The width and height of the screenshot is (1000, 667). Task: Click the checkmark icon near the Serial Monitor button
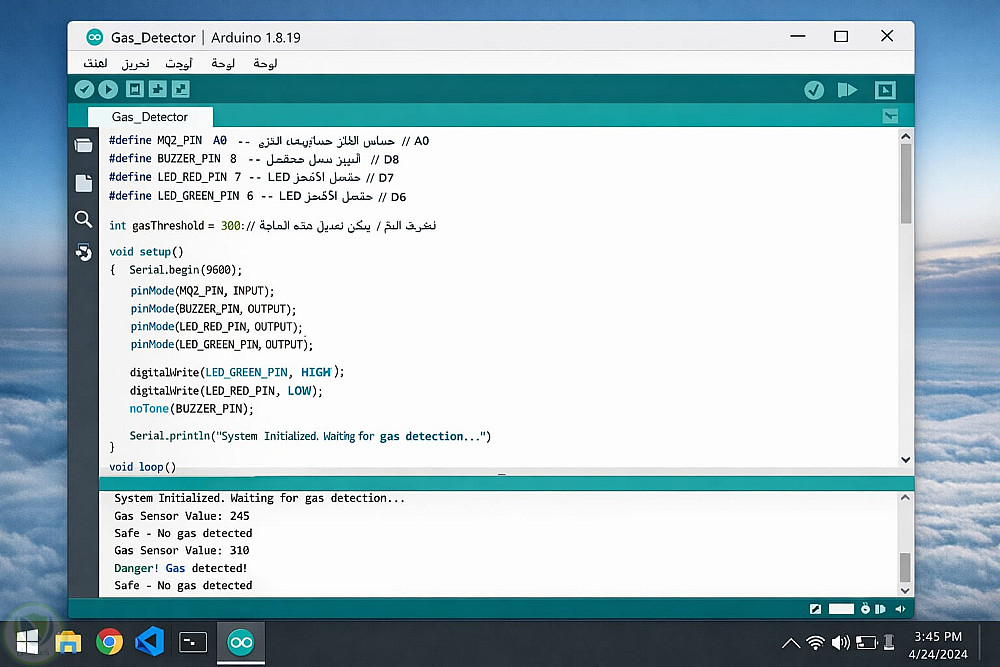(814, 90)
